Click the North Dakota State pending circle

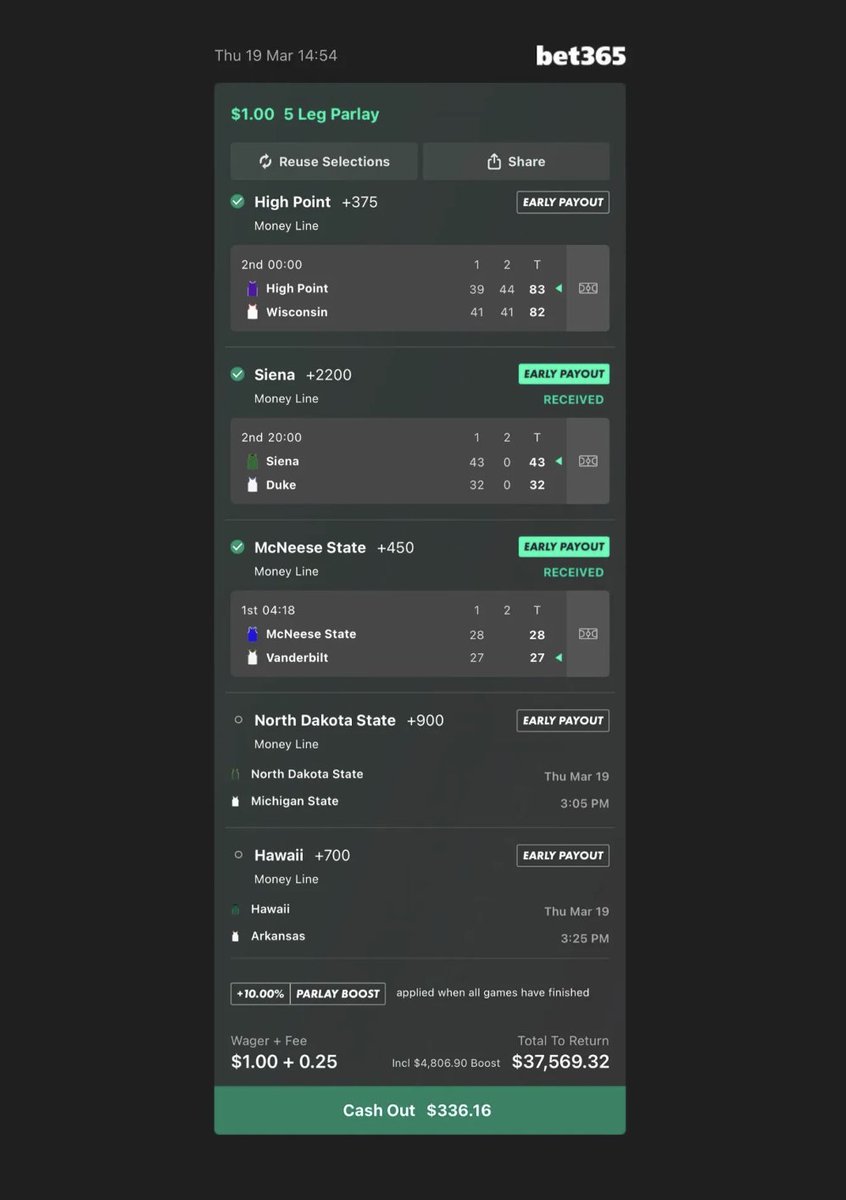(238, 720)
